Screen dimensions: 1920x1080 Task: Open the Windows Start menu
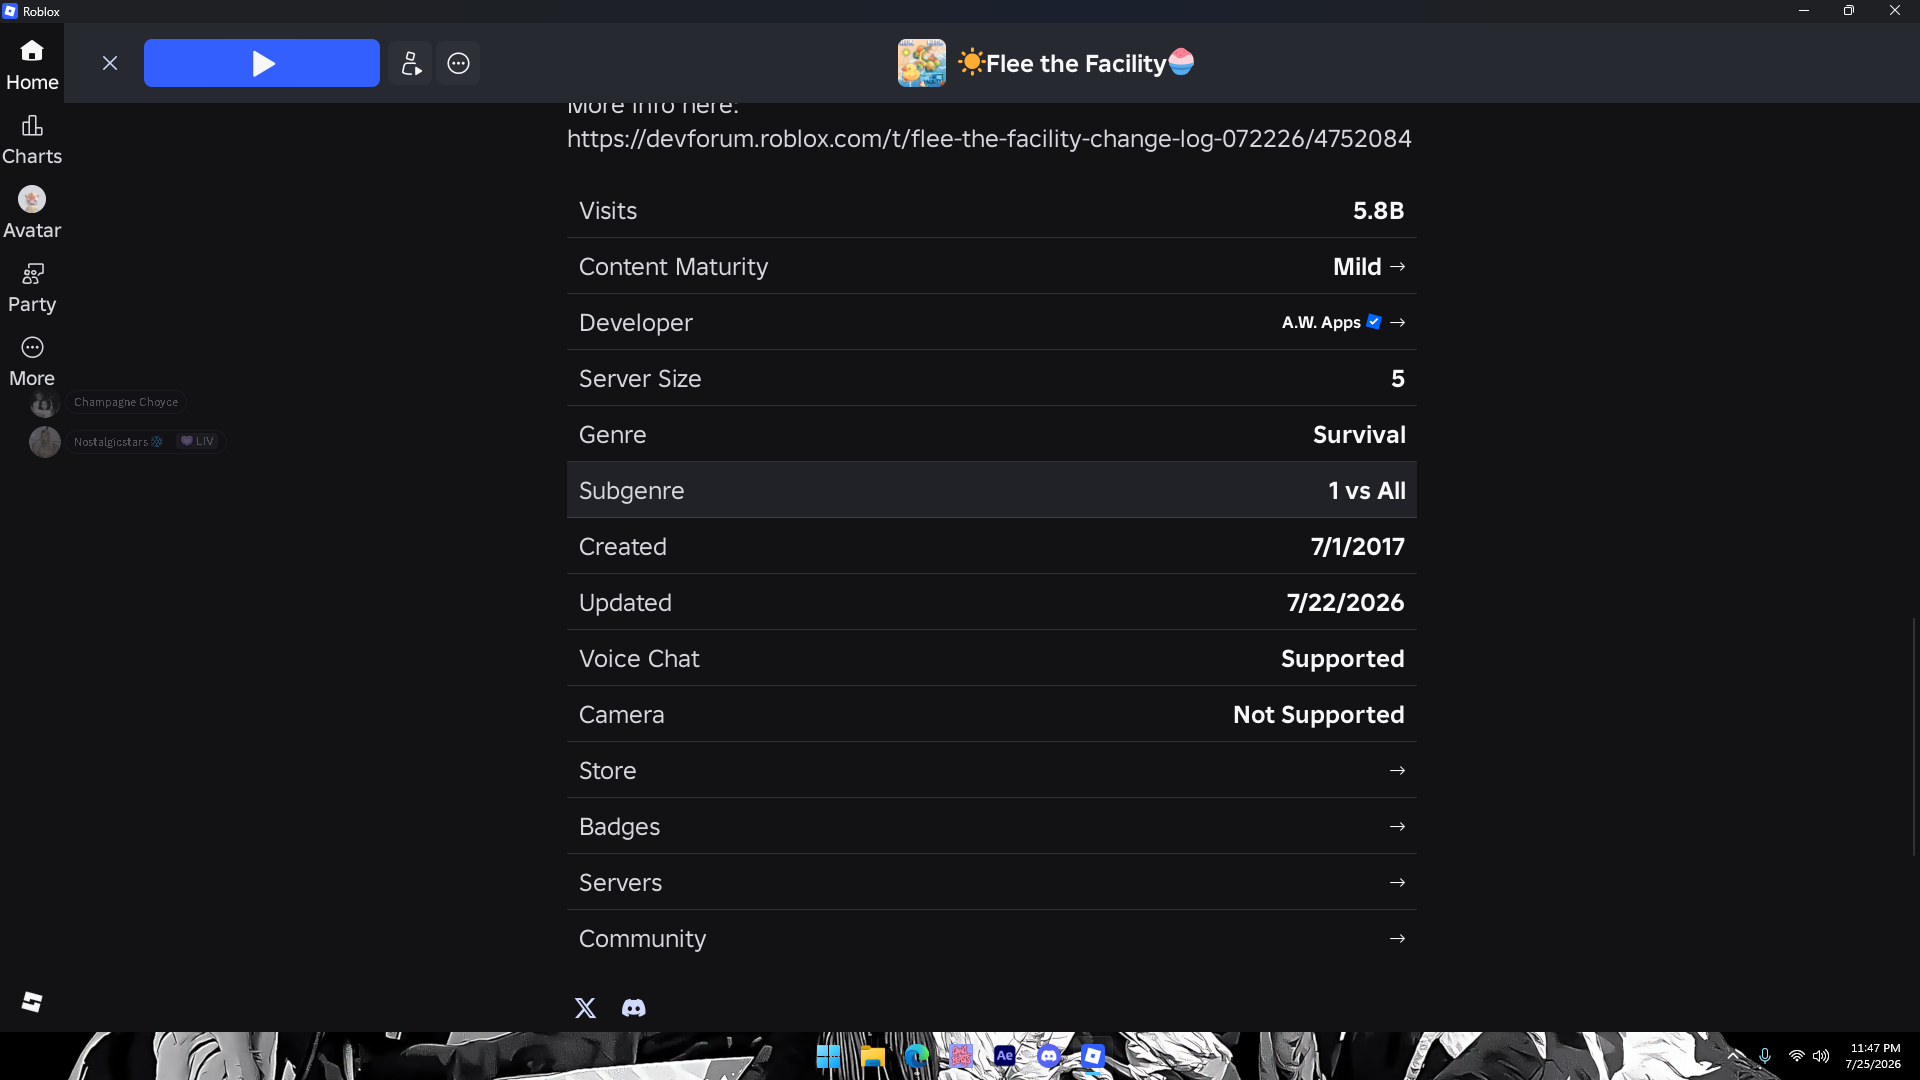pos(828,1056)
